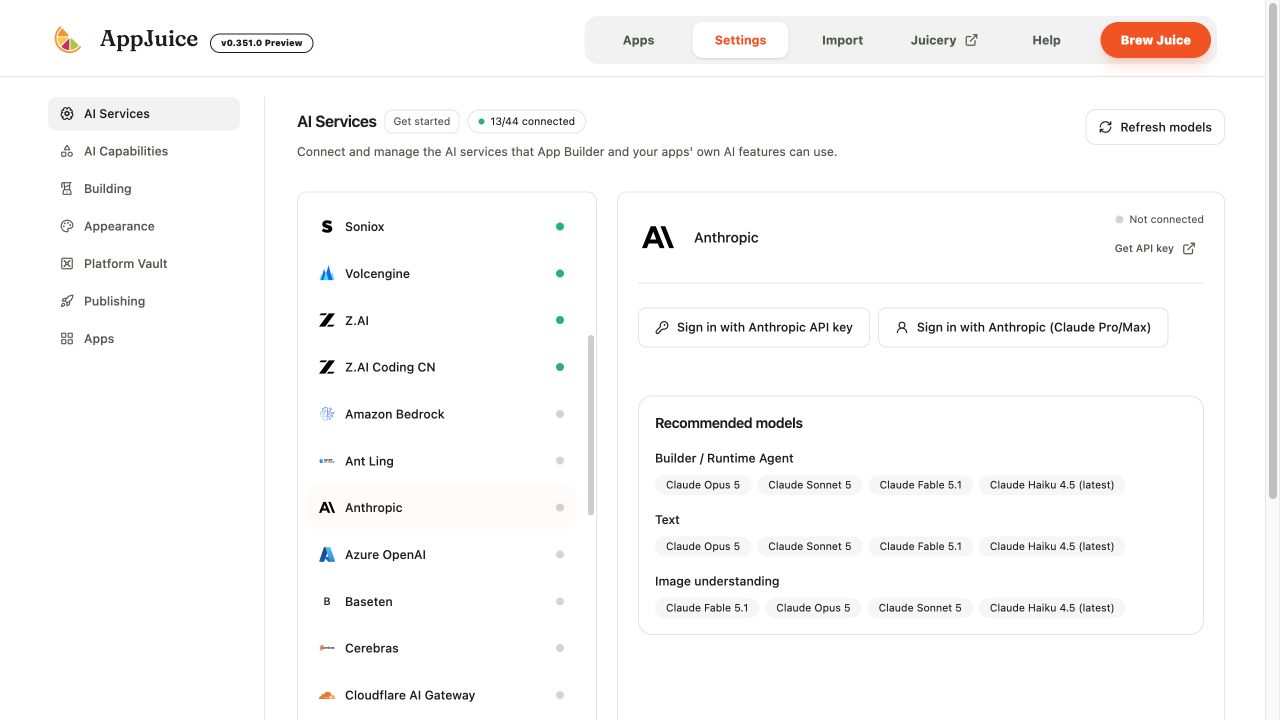Click the 13/44 connected badge
Viewport: 1280px width, 720px height.
(526, 122)
